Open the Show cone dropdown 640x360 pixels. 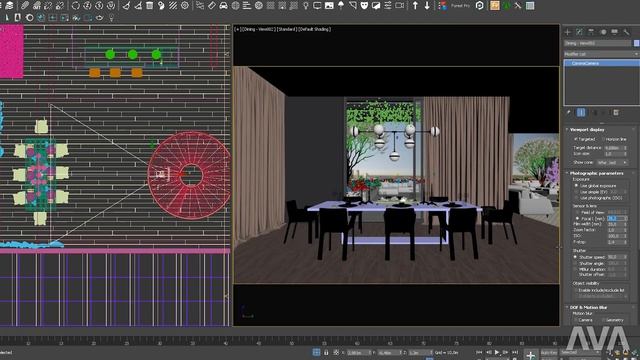click(x=612, y=162)
